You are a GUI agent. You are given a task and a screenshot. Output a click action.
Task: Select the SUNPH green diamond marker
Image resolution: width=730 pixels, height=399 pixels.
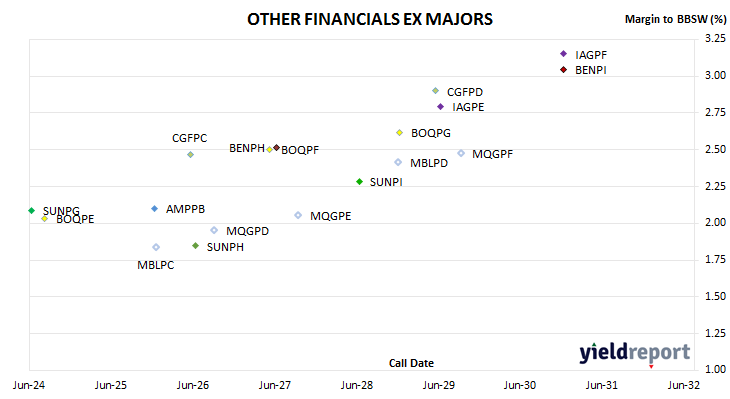point(196,246)
